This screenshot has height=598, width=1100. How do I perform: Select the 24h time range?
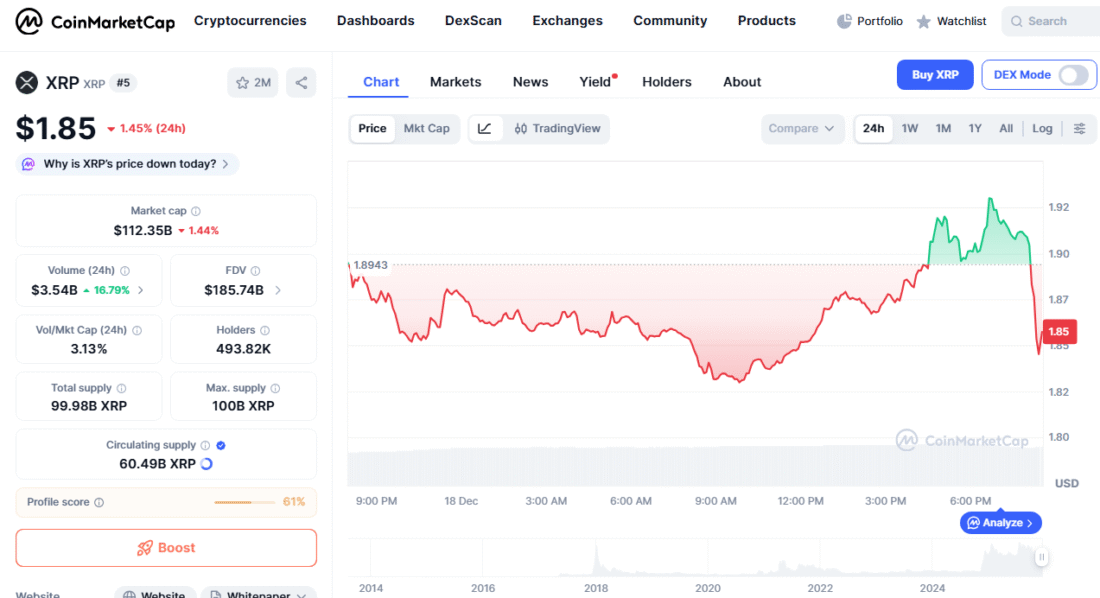point(873,128)
